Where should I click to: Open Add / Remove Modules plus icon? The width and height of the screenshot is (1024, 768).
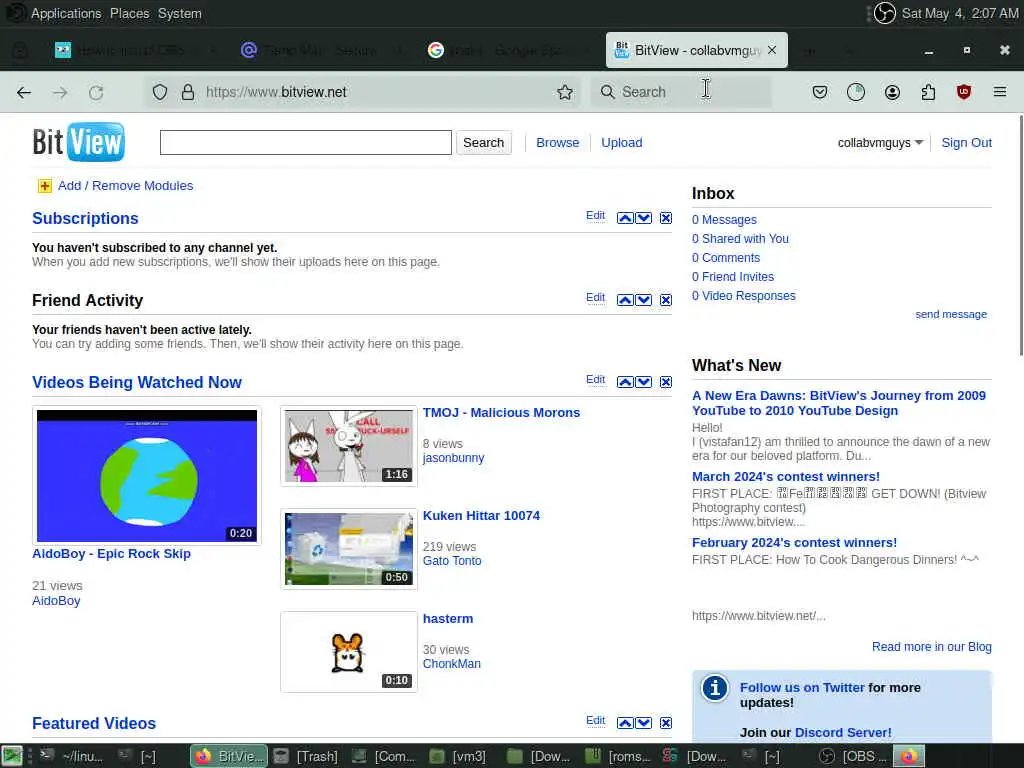pyautogui.click(x=44, y=186)
